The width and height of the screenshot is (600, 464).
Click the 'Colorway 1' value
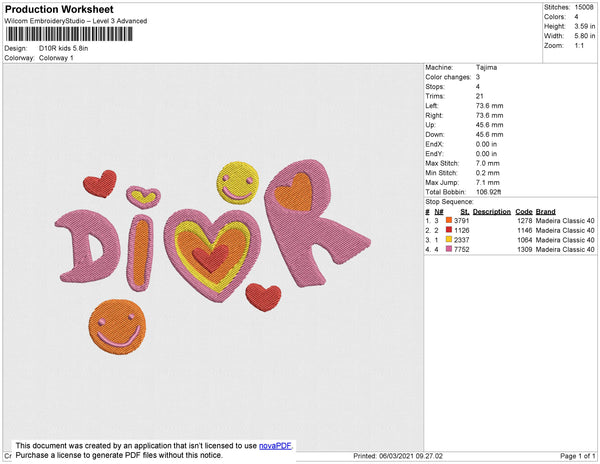(x=56, y=58)
